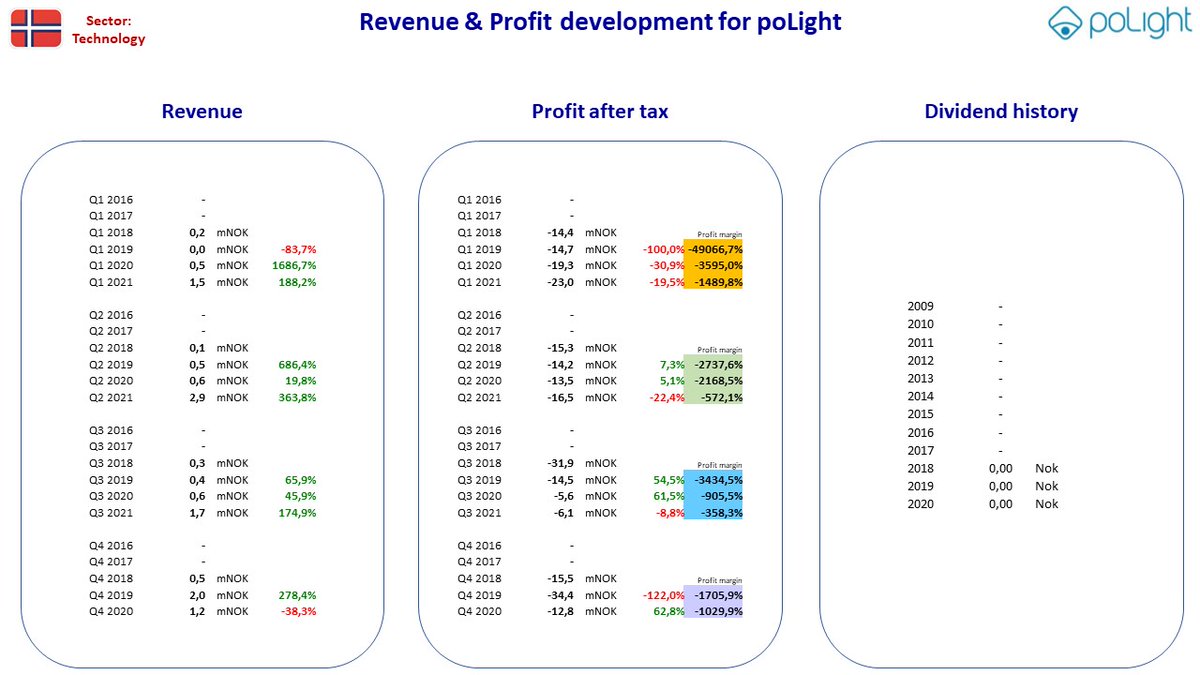The width and height of the screenshot is (1200, 675).
Task: Click the -100,0% profit change value
Action: [665, 249]
